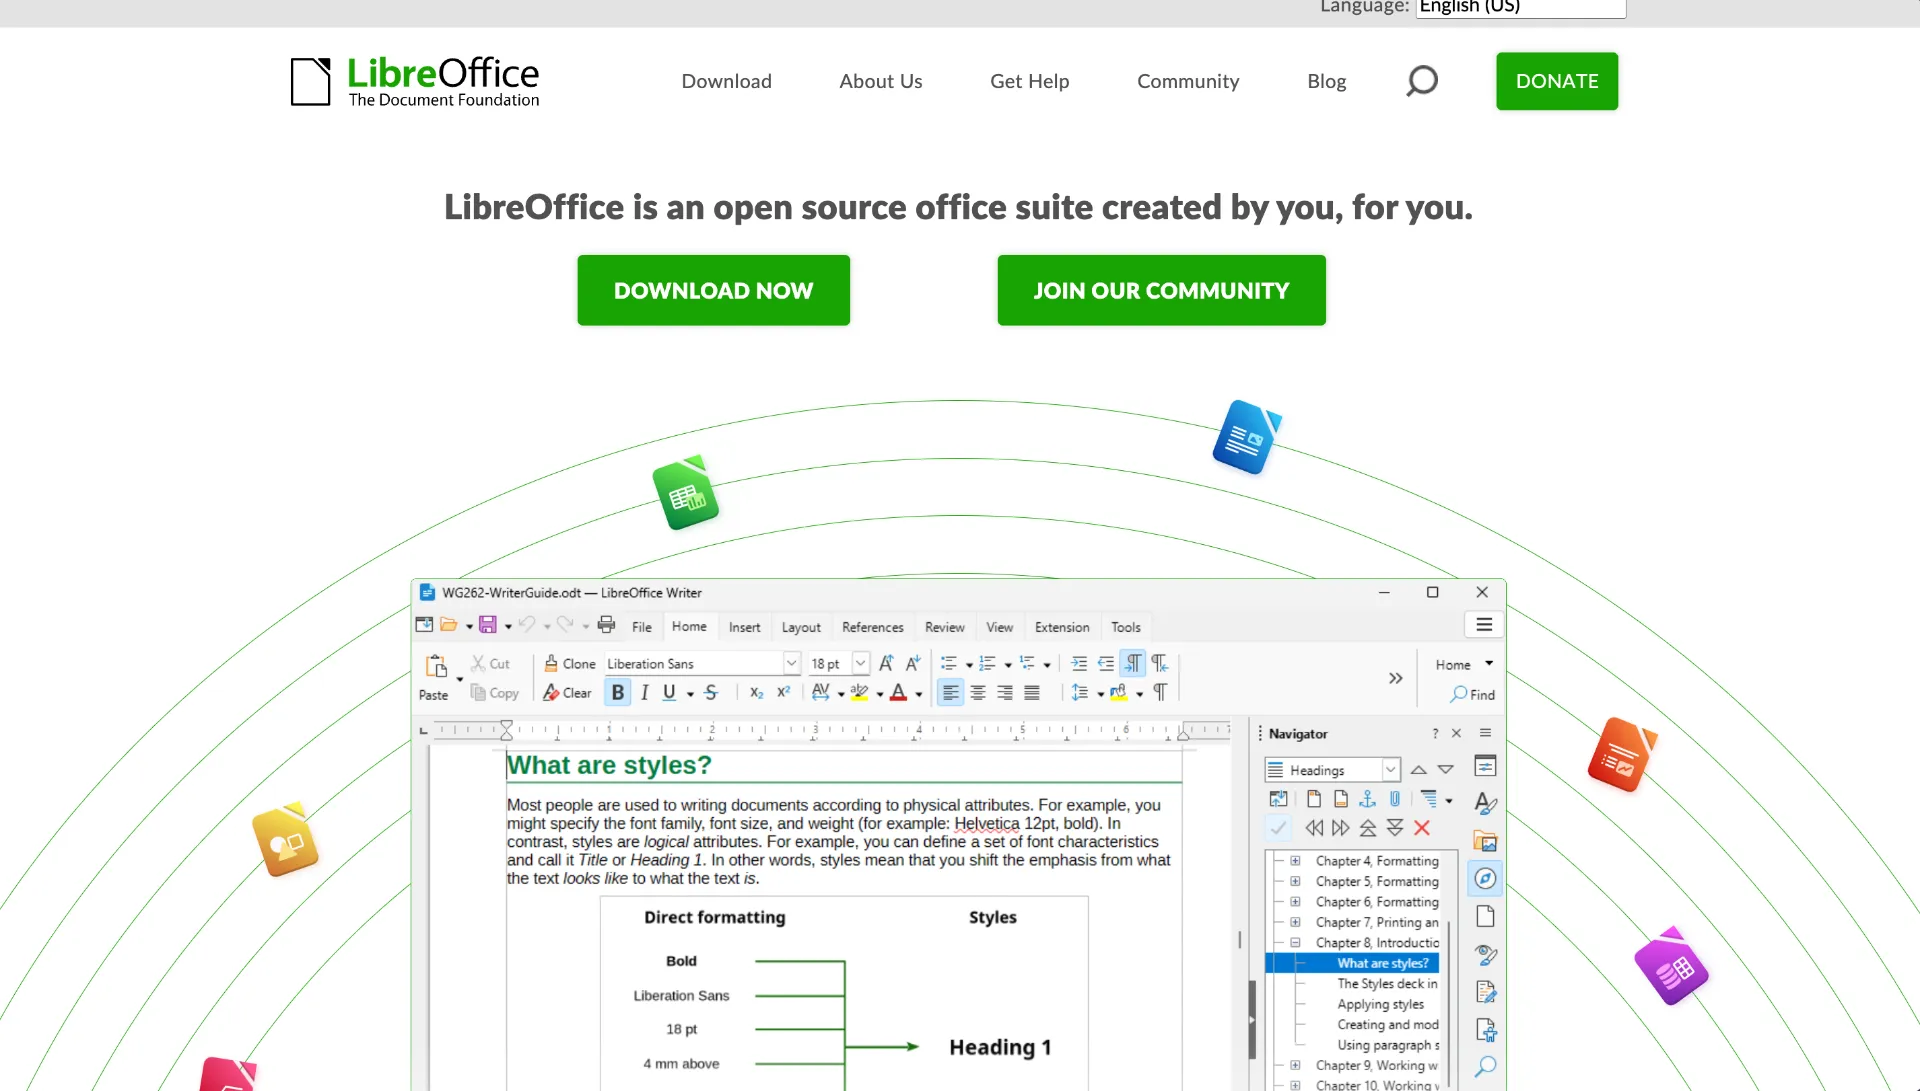Click the increase font size icon
This screenshot has height=1091, width=1920.
pos(886,663)
